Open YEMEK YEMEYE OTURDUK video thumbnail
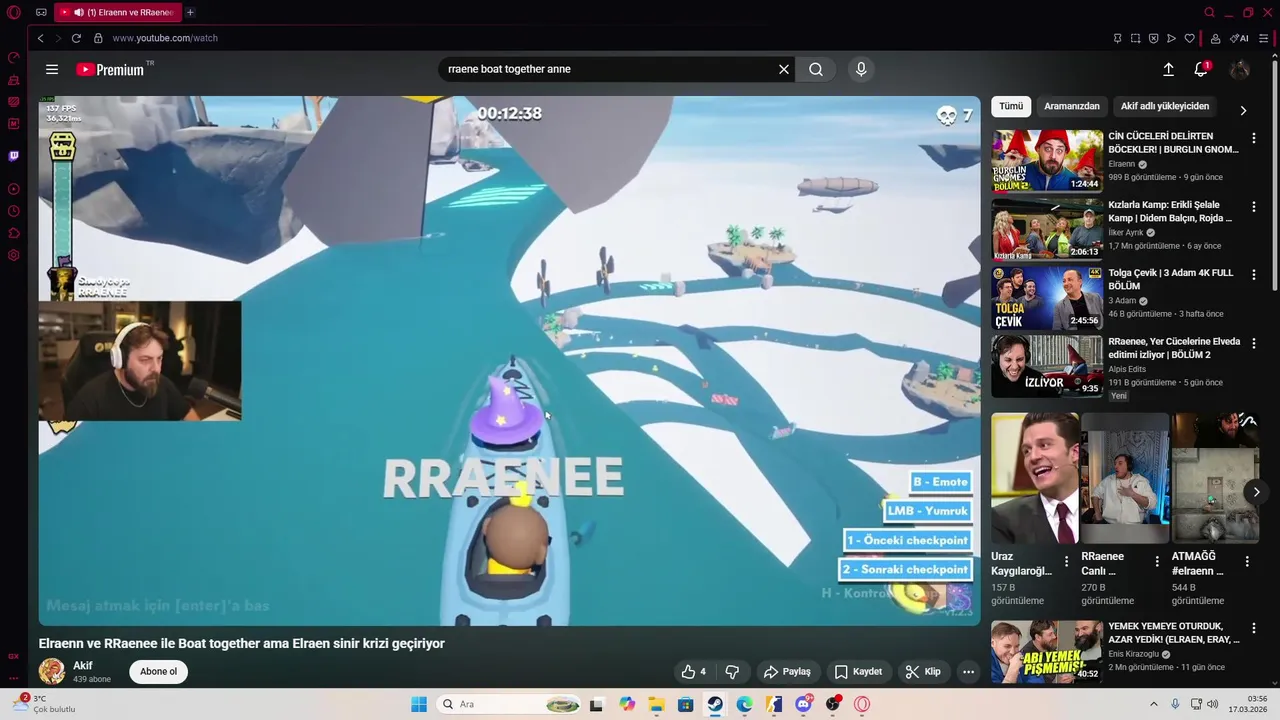The height and width of the screenshot is (720, 1280). click(x=1047, y=651)
